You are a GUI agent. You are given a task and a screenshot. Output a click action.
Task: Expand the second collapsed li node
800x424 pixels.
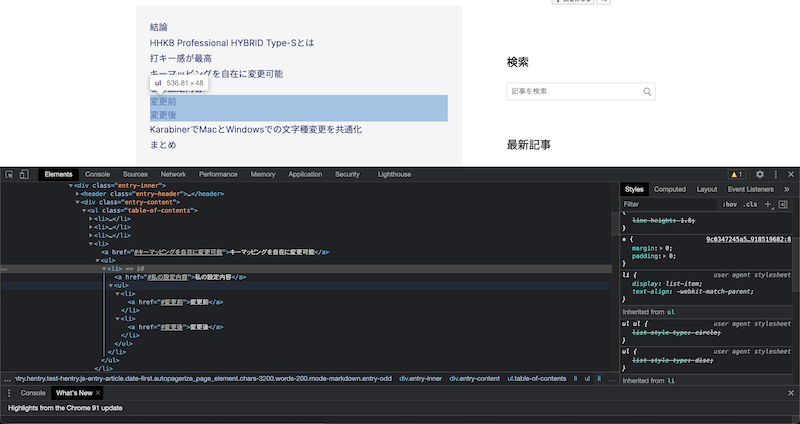pyautogui.click(x=91, y=228)
